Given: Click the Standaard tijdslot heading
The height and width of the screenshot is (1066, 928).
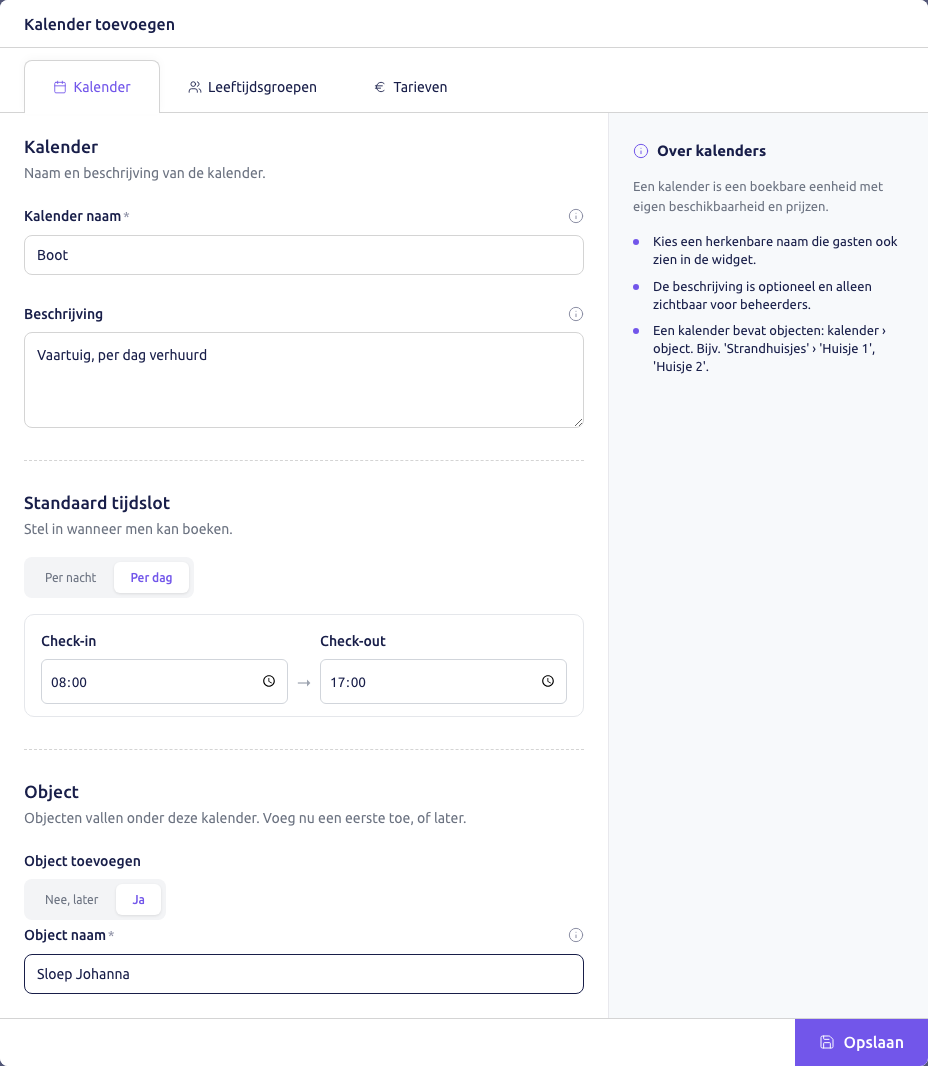Looking at the screenshot, I should click(x=97, y=503).
